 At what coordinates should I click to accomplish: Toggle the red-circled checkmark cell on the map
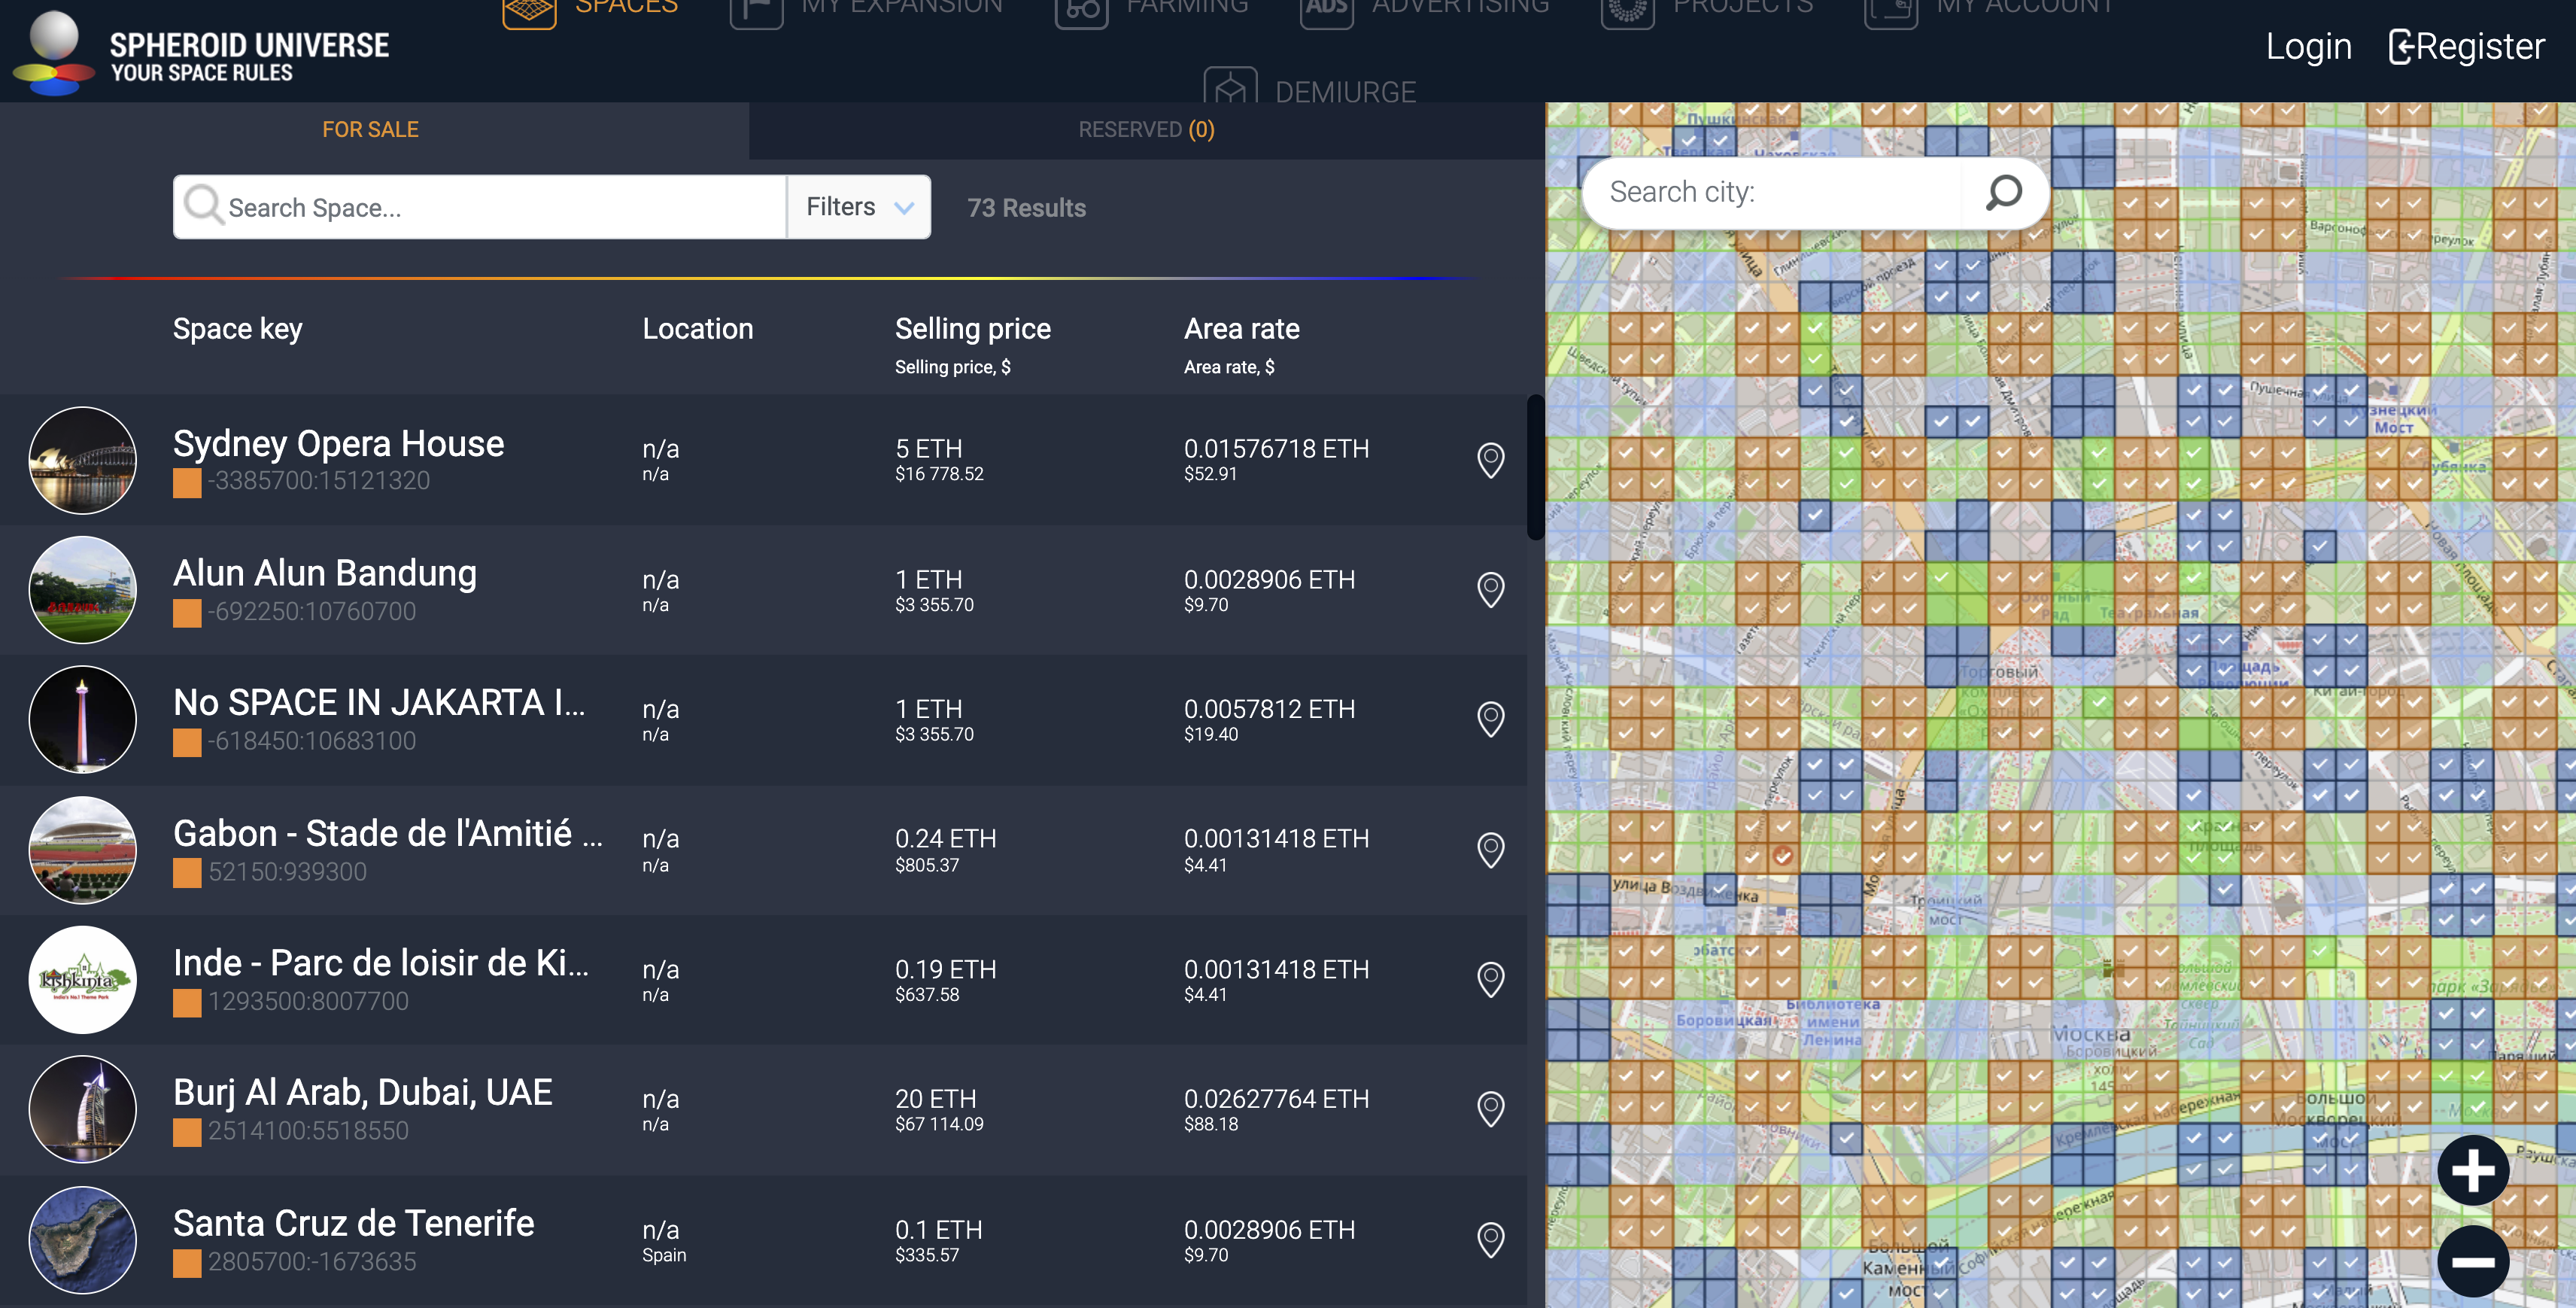1782,856
